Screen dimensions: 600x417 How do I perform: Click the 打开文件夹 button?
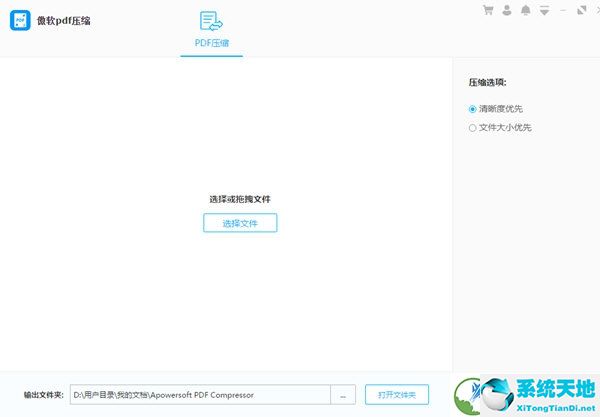397,395
